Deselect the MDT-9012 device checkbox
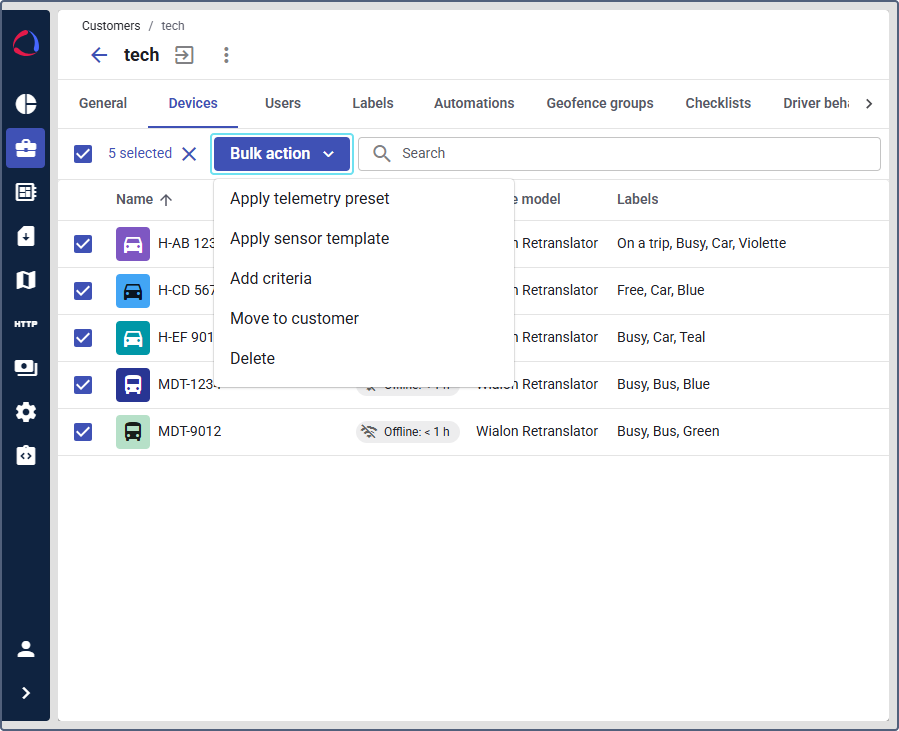This screenshot has height=731, width=899. (x=83, y=432)
